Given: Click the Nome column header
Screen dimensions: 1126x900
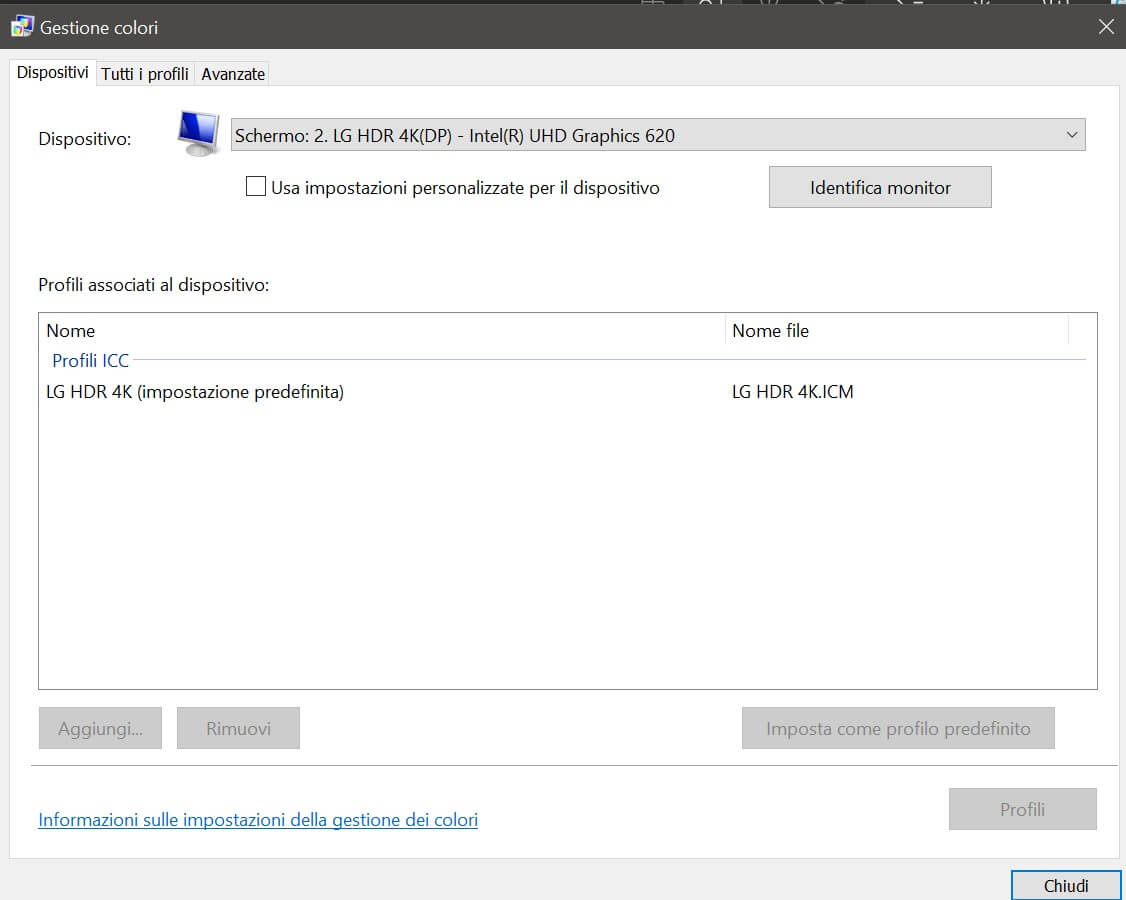Looking at the screenshot, I should pyautogui.click(x=71, y=330).
